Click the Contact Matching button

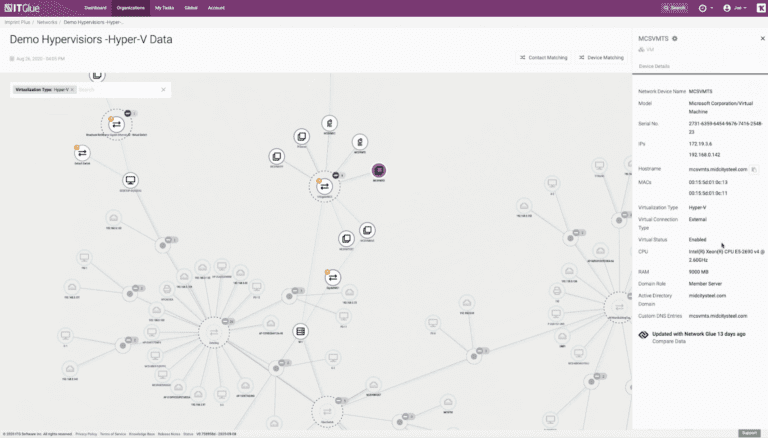[x=544, y=57]
